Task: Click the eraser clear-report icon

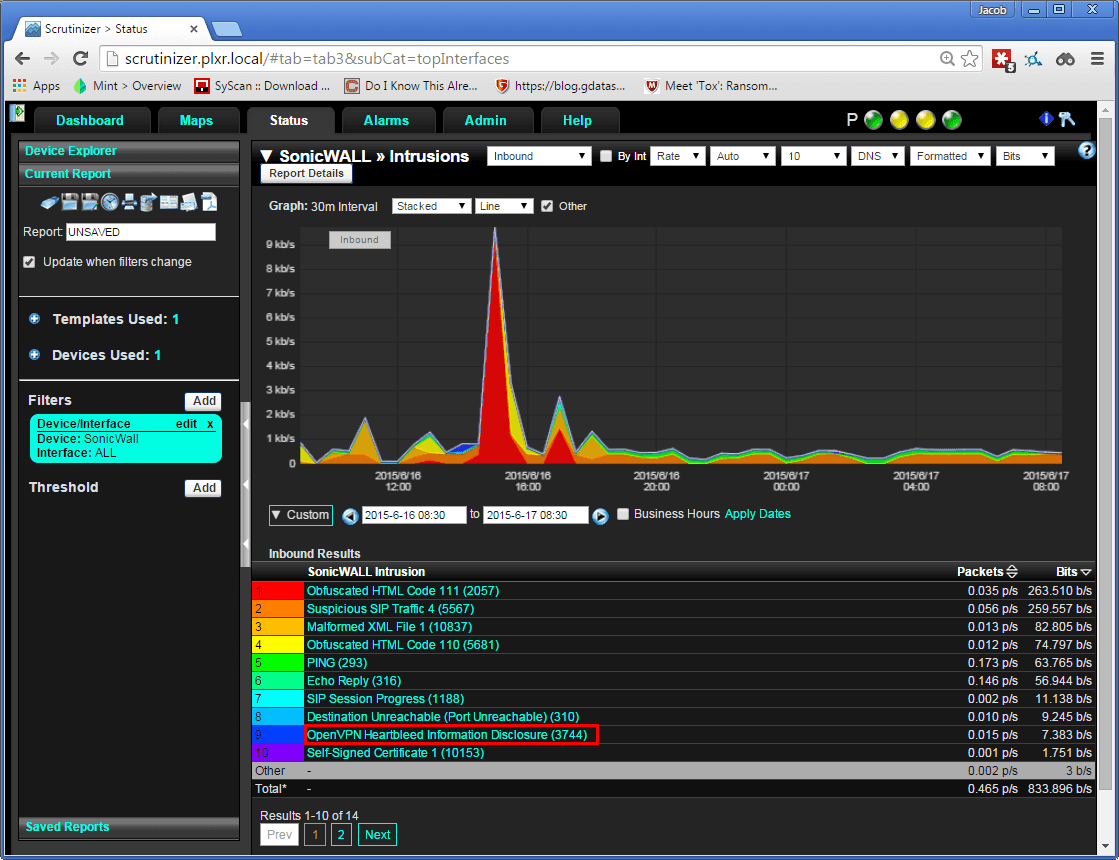Action: [49, 203]
